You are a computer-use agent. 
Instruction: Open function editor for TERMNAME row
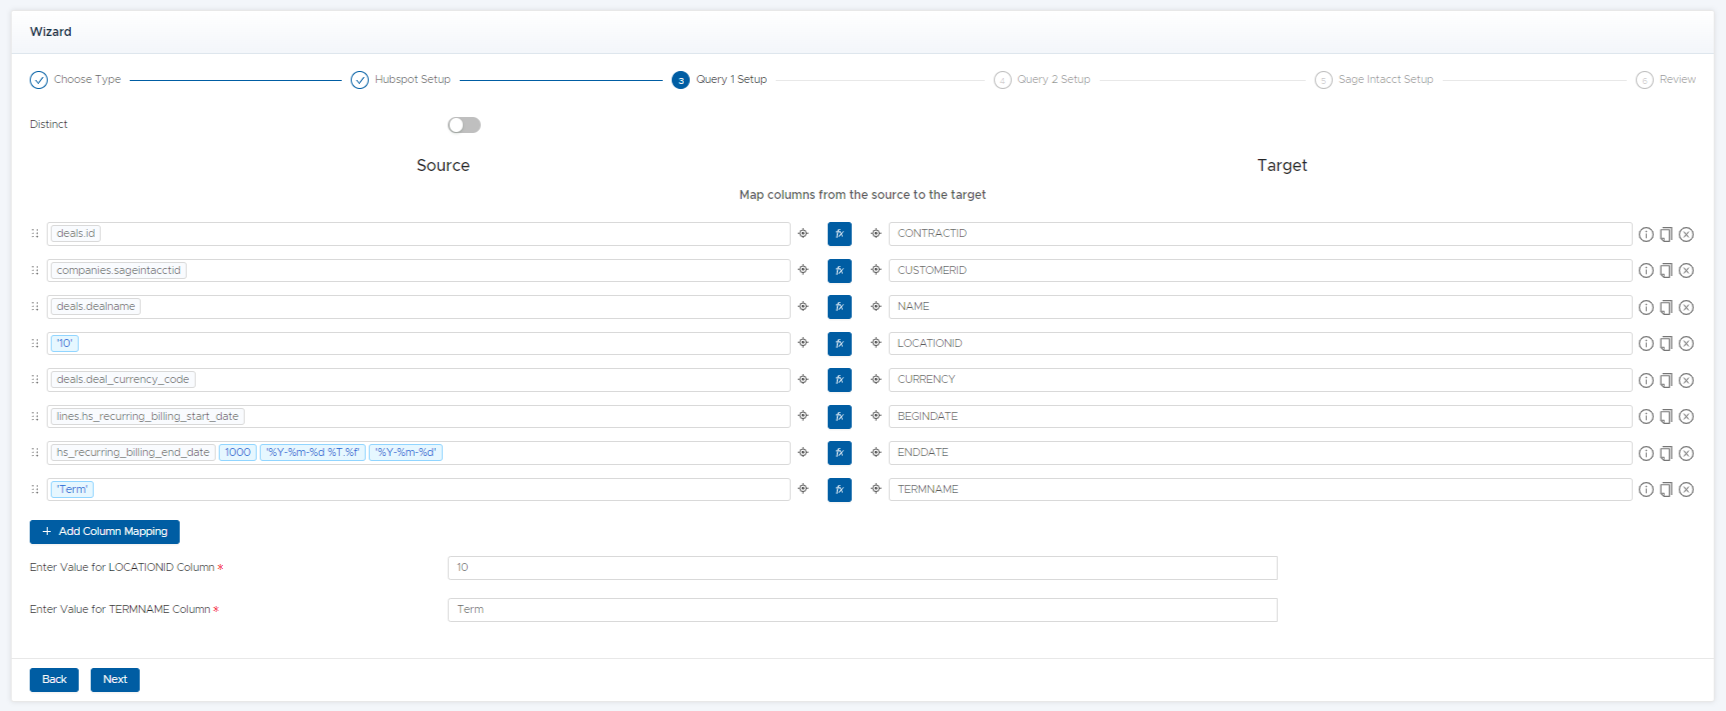point(840,489)
